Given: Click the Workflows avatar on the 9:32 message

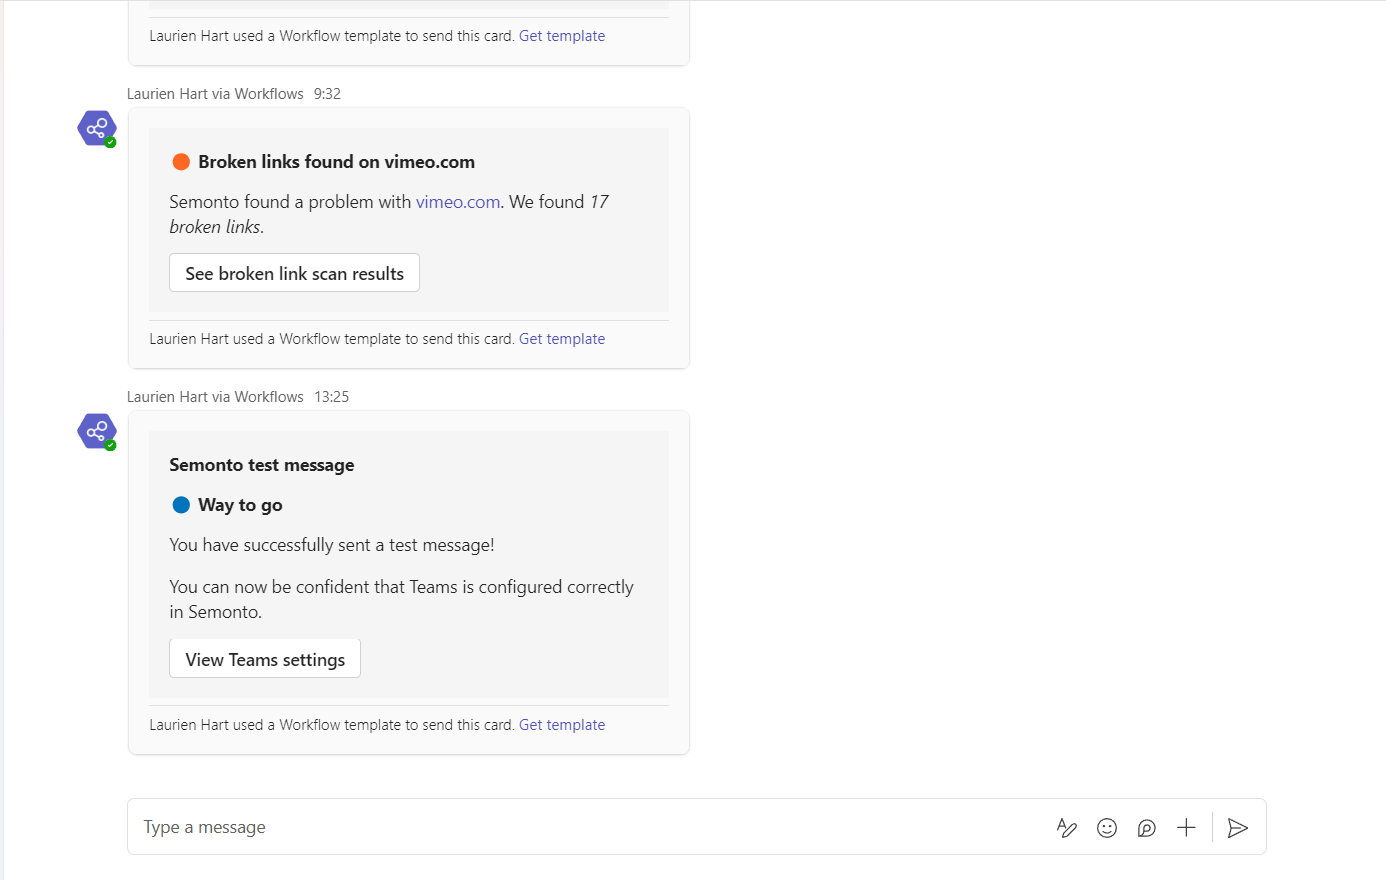Looking at the screenshot, I should point(97,129).
